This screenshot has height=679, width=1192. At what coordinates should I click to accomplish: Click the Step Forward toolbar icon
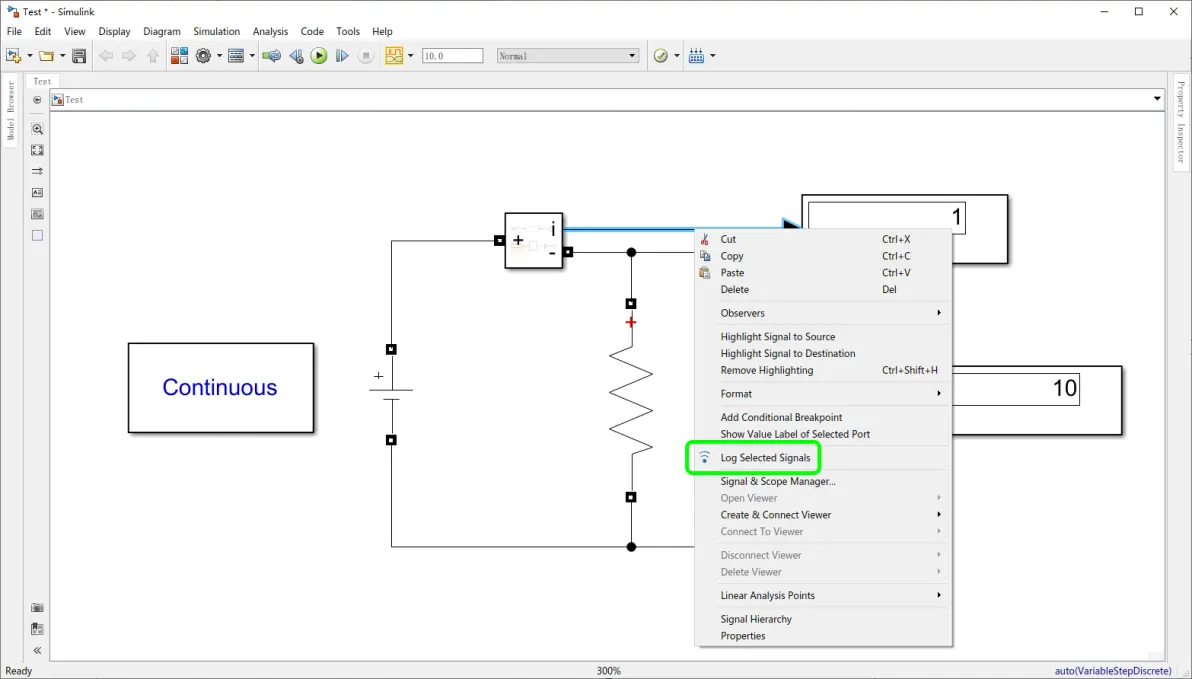pyautogui.click(x=342, y=56)
